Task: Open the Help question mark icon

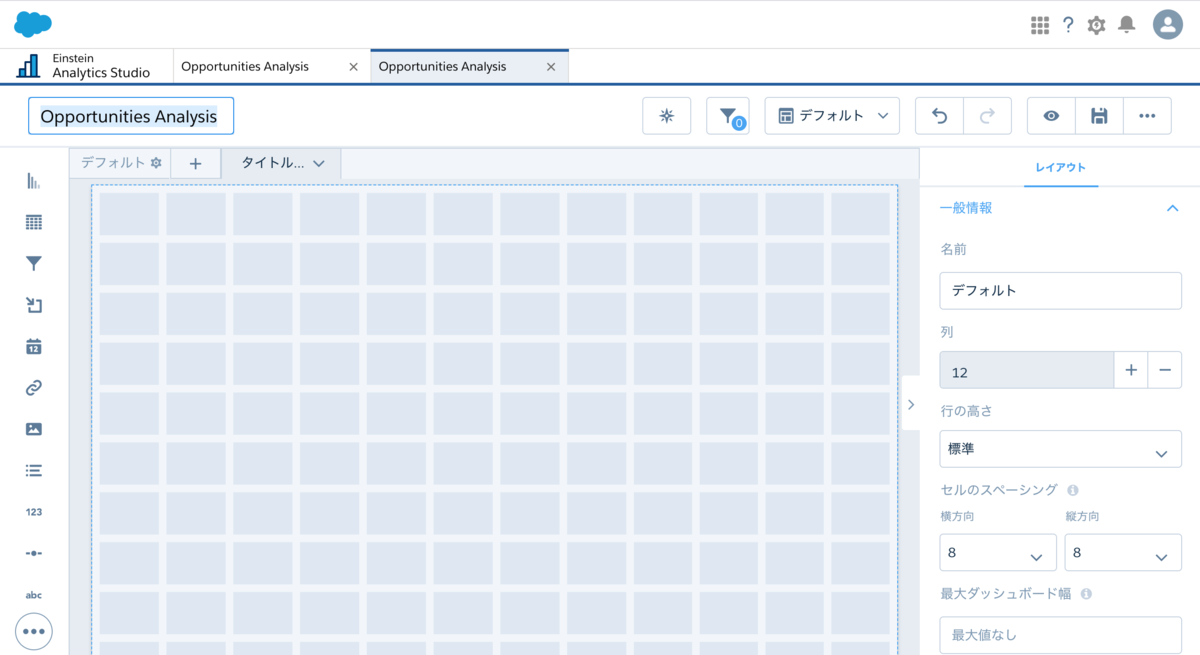Action: point(1068,25)
